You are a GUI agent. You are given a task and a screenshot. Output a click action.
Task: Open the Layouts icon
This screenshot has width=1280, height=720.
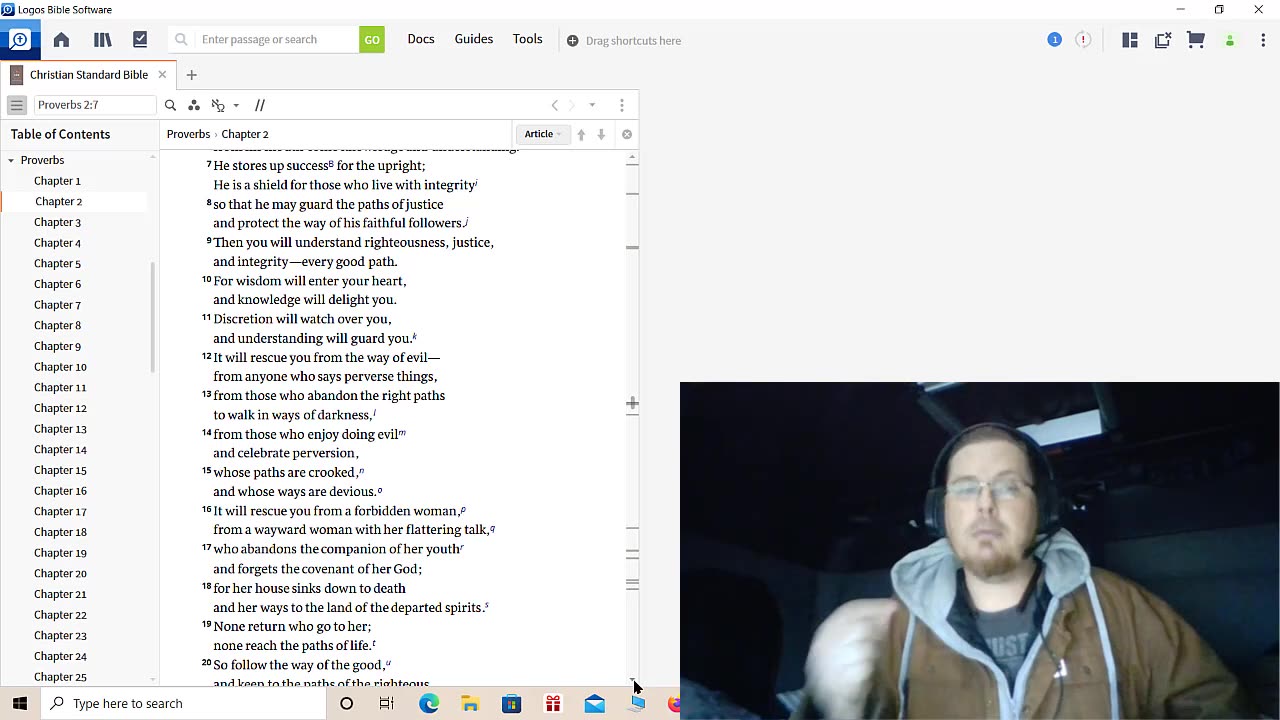[1130, 40]
